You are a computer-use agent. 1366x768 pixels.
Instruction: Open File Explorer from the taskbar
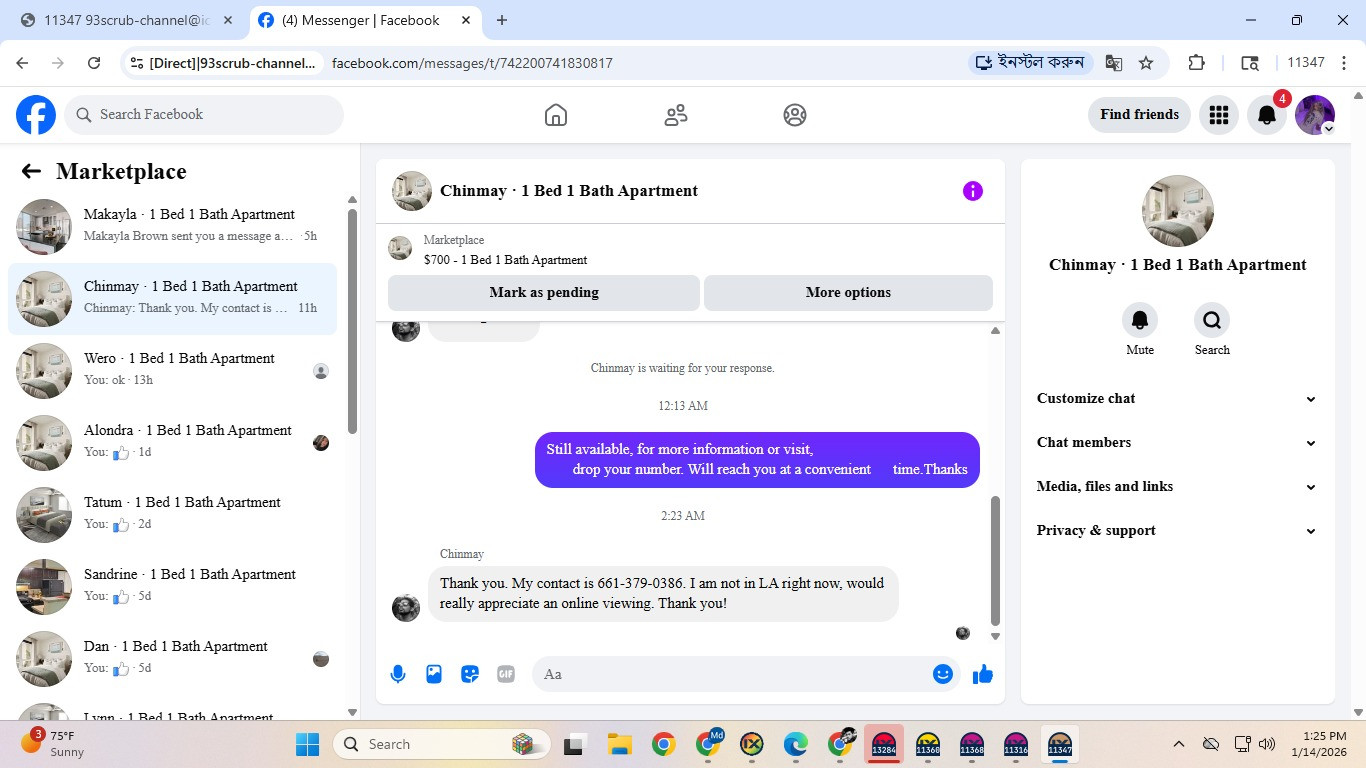pos(619,744)
